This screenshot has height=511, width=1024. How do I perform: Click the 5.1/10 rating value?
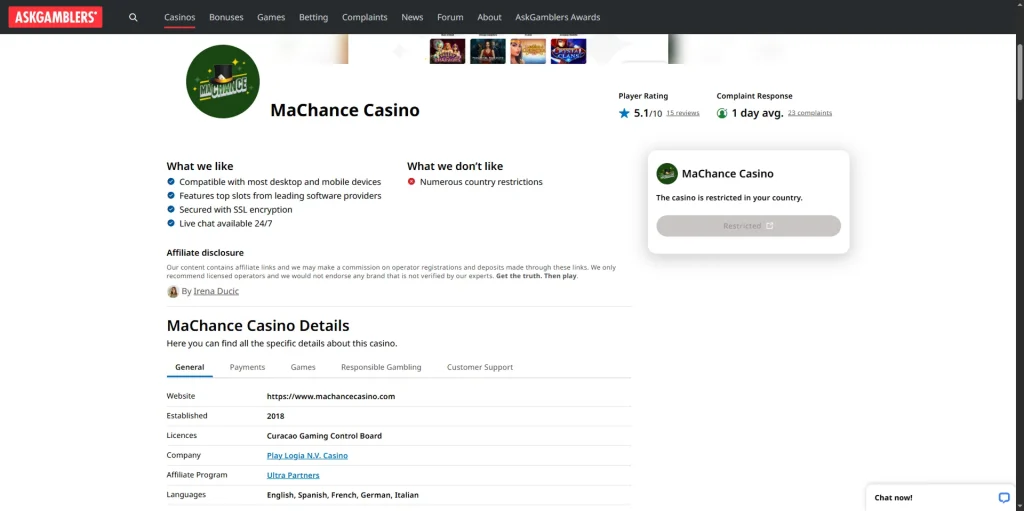point(648,113)
